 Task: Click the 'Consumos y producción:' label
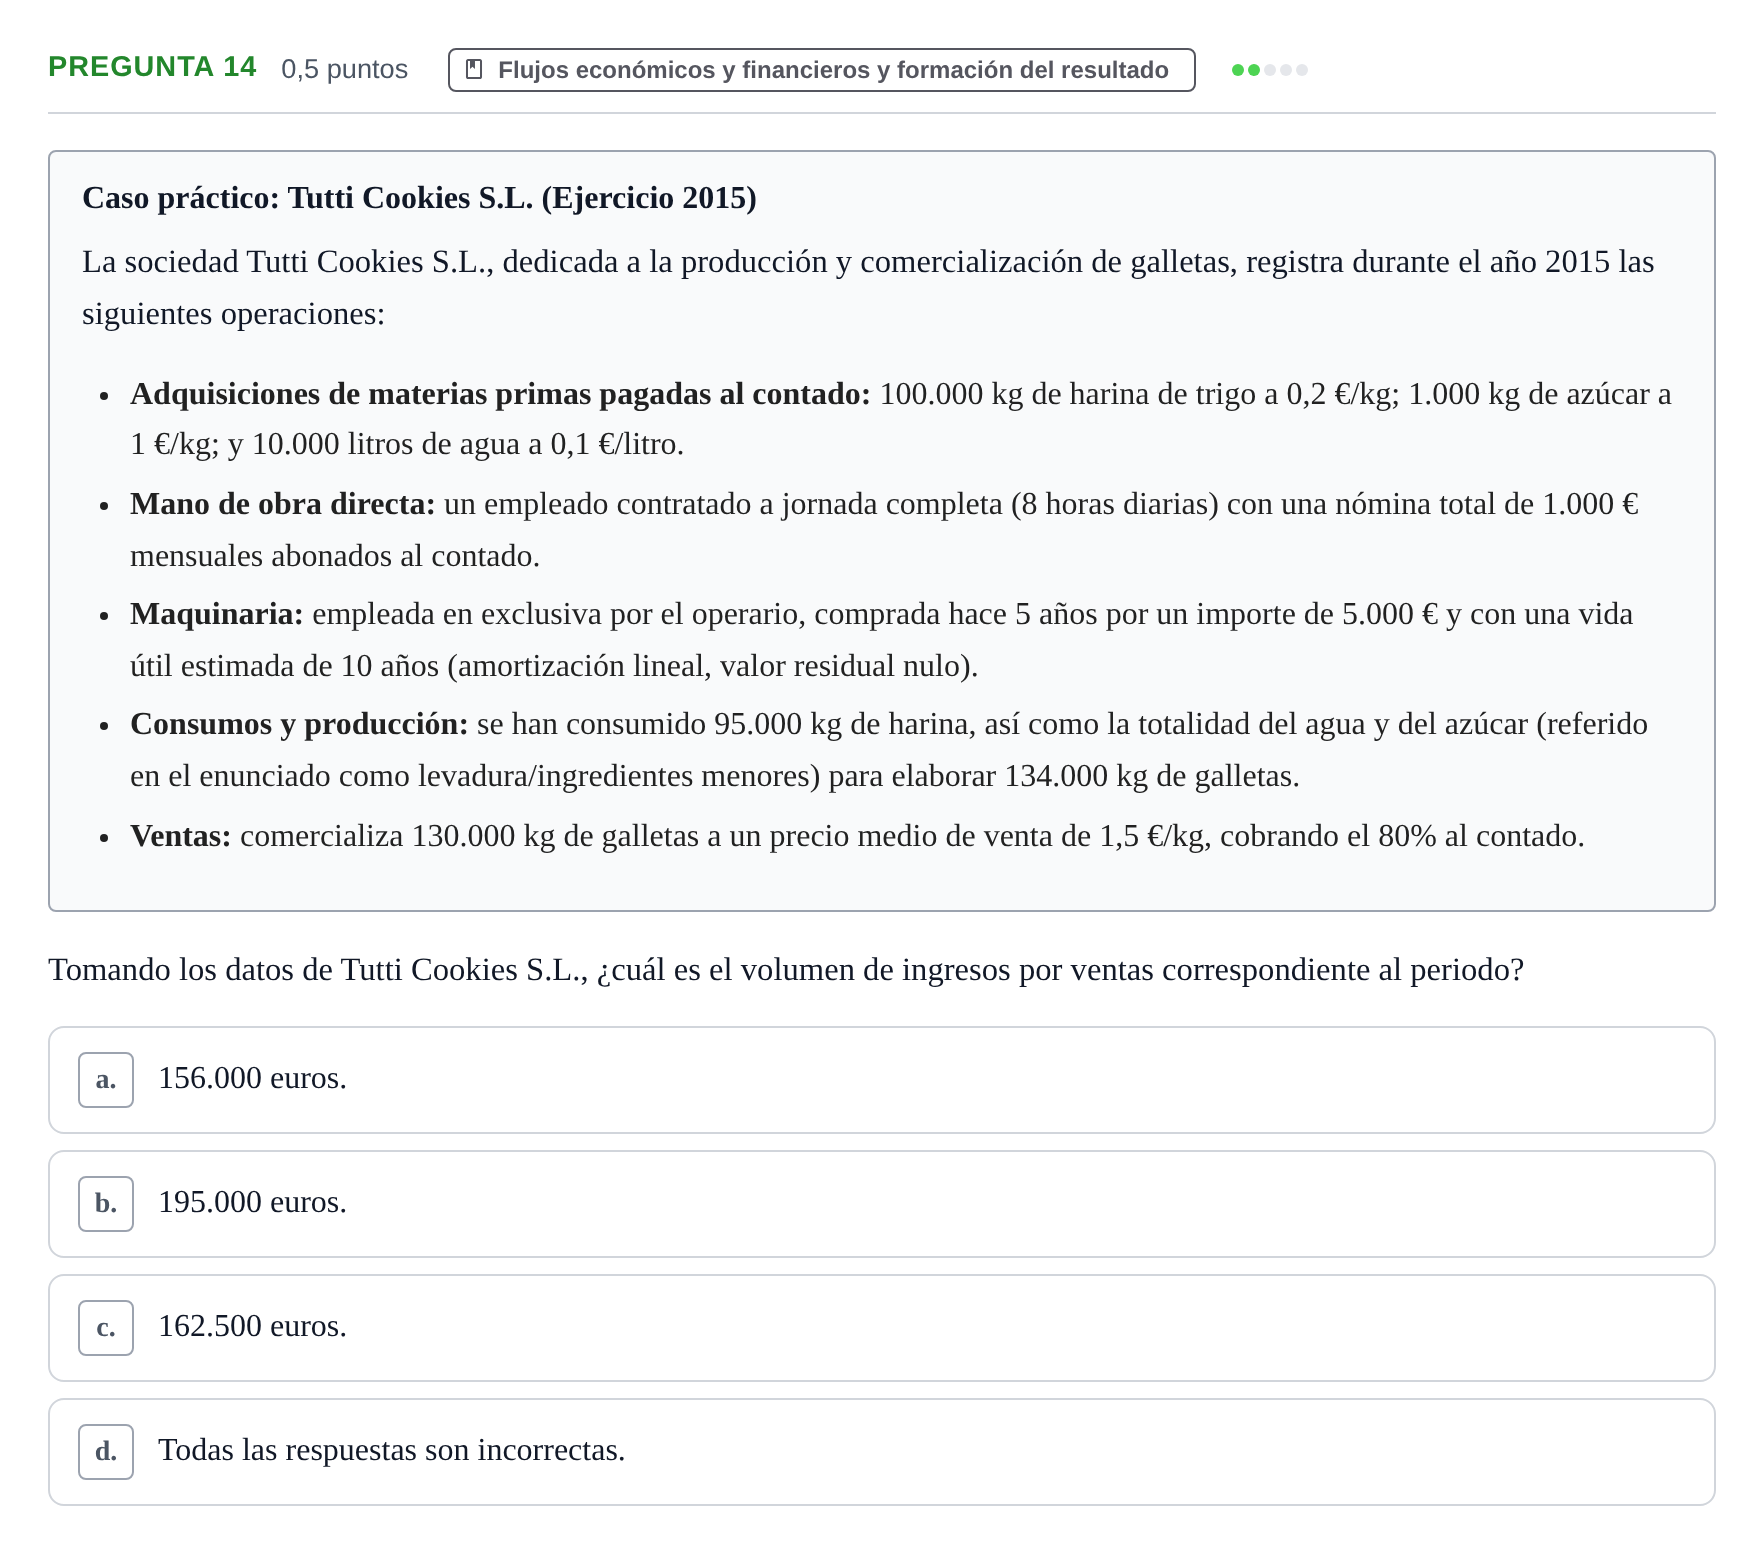click(x=299, y=724)
